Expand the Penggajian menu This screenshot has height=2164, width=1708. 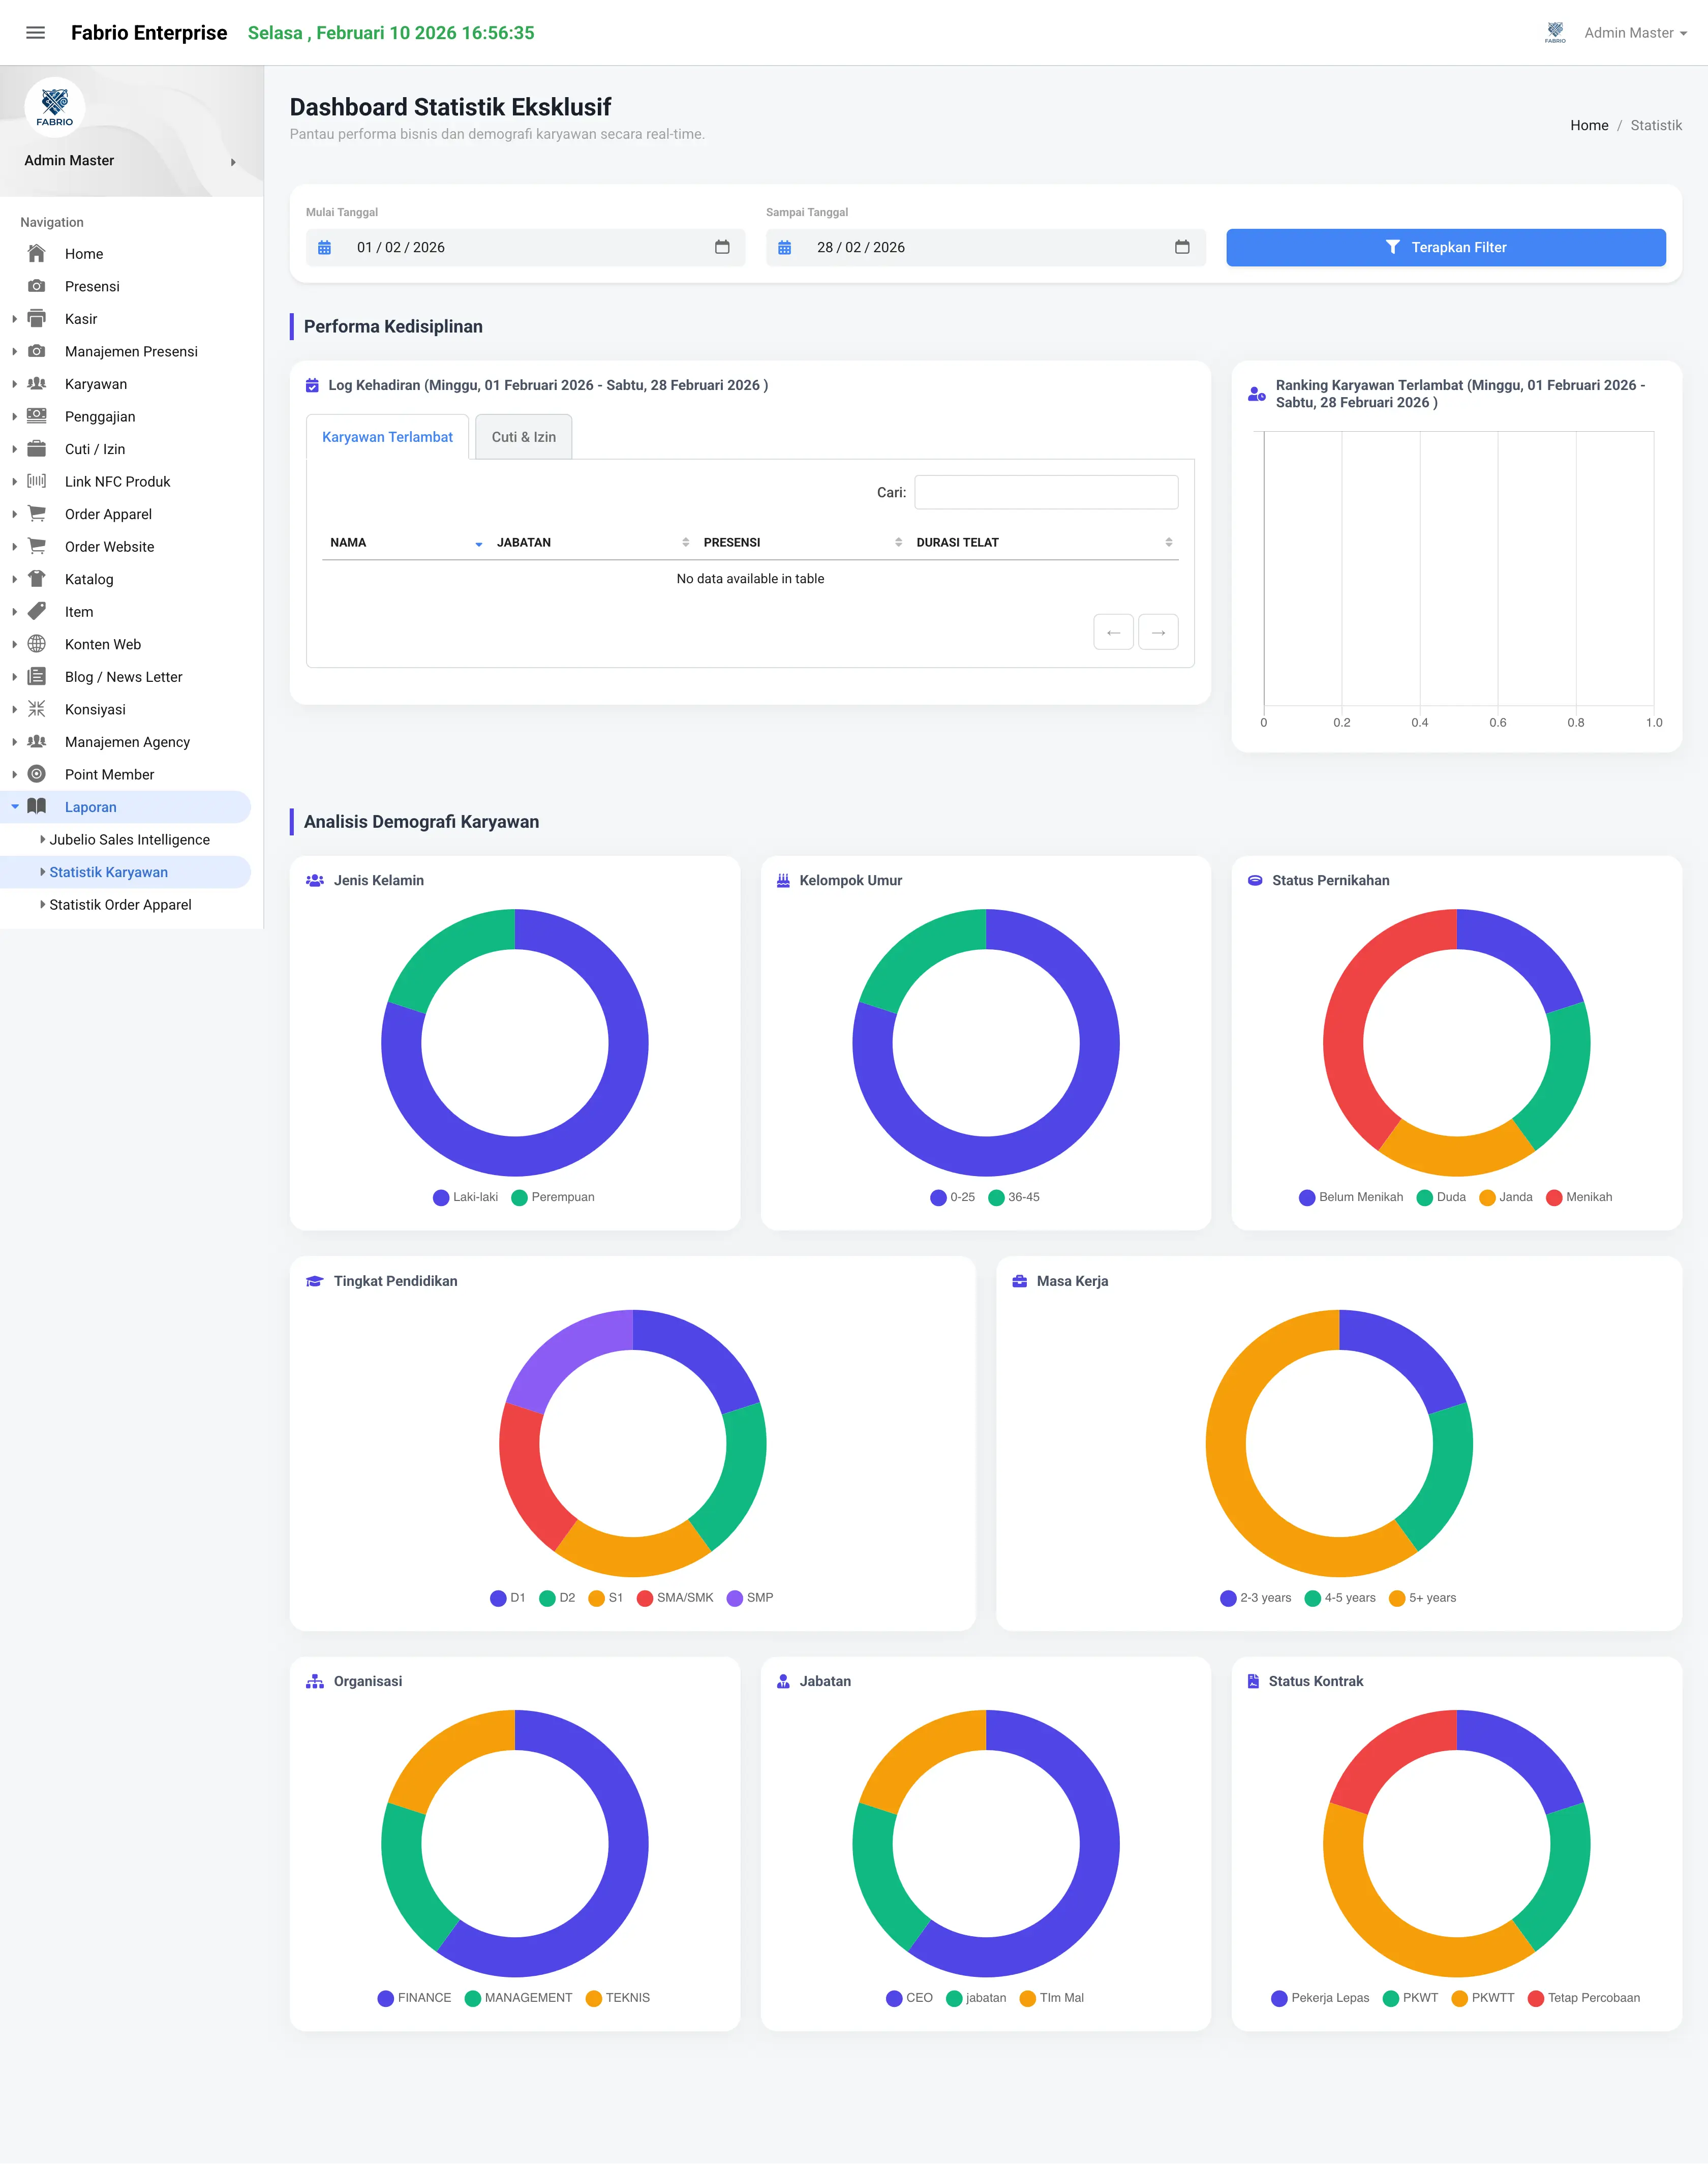[14, 416]
